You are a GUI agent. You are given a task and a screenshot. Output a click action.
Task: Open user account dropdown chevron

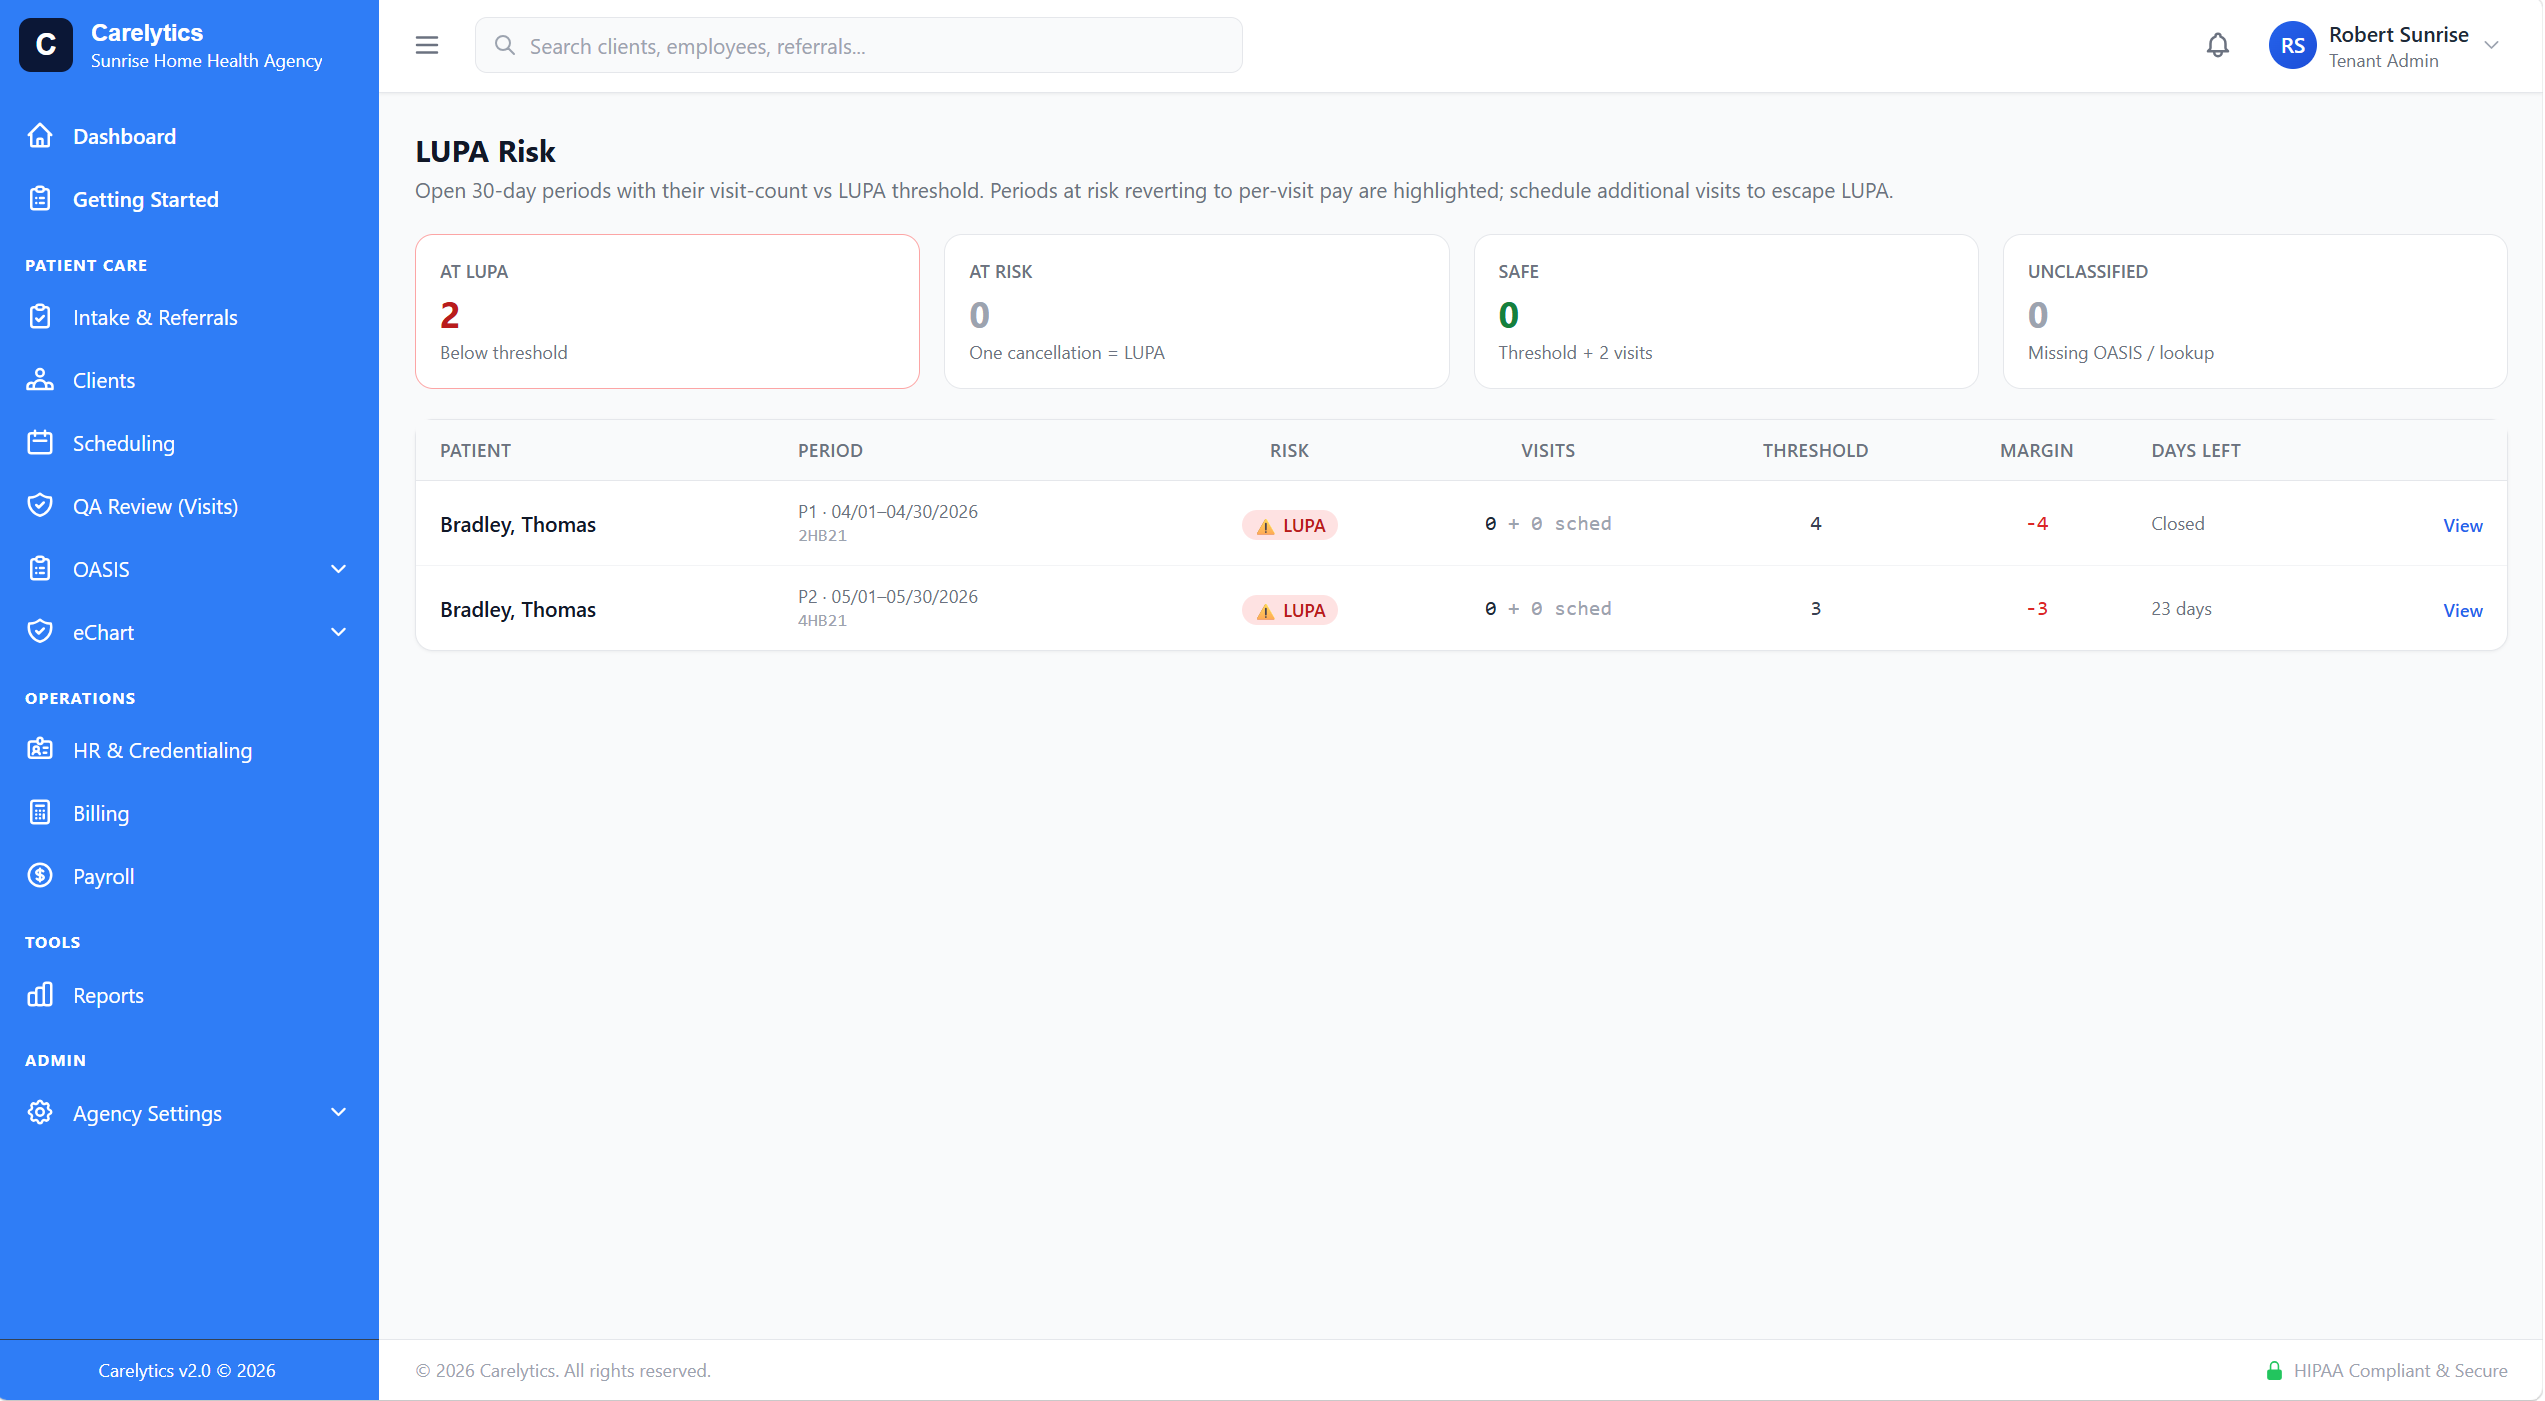[x=2493, y=45]
